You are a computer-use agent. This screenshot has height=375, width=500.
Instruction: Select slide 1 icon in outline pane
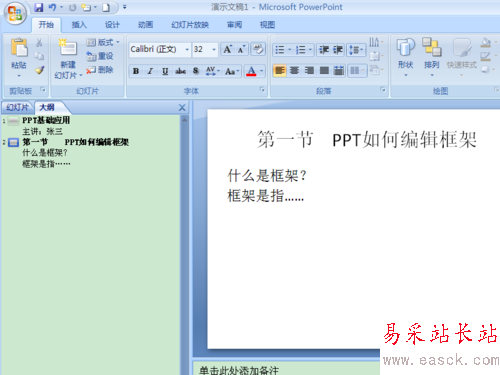point(13,121)
